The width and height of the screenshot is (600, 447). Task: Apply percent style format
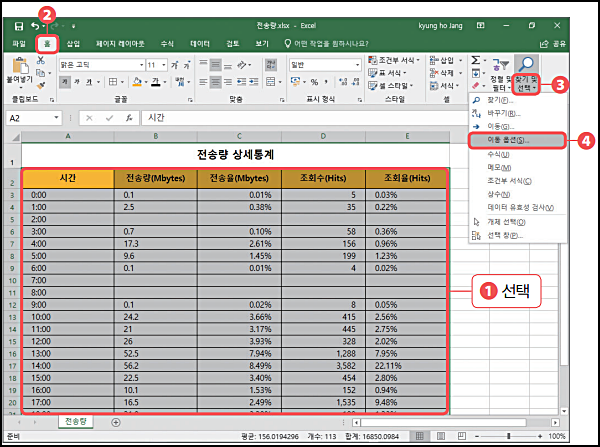(315, 82)
